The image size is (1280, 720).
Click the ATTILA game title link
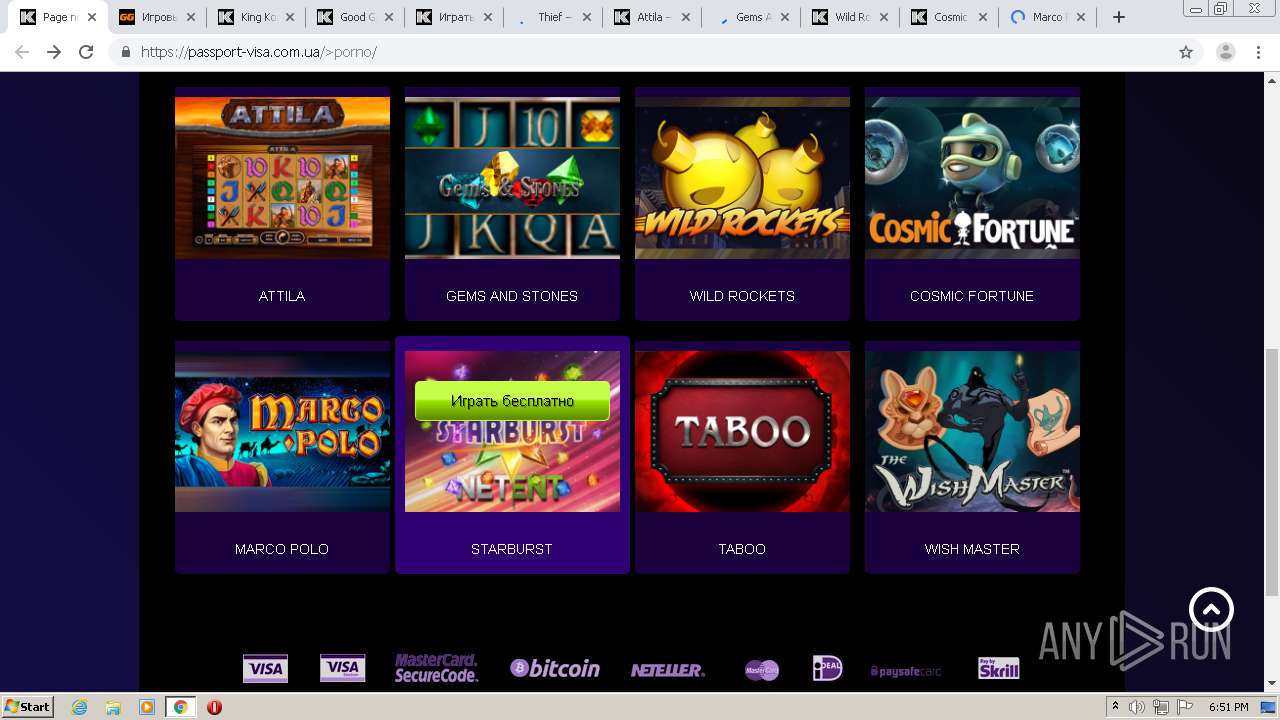pyautogui.click(x=282, y=296)
